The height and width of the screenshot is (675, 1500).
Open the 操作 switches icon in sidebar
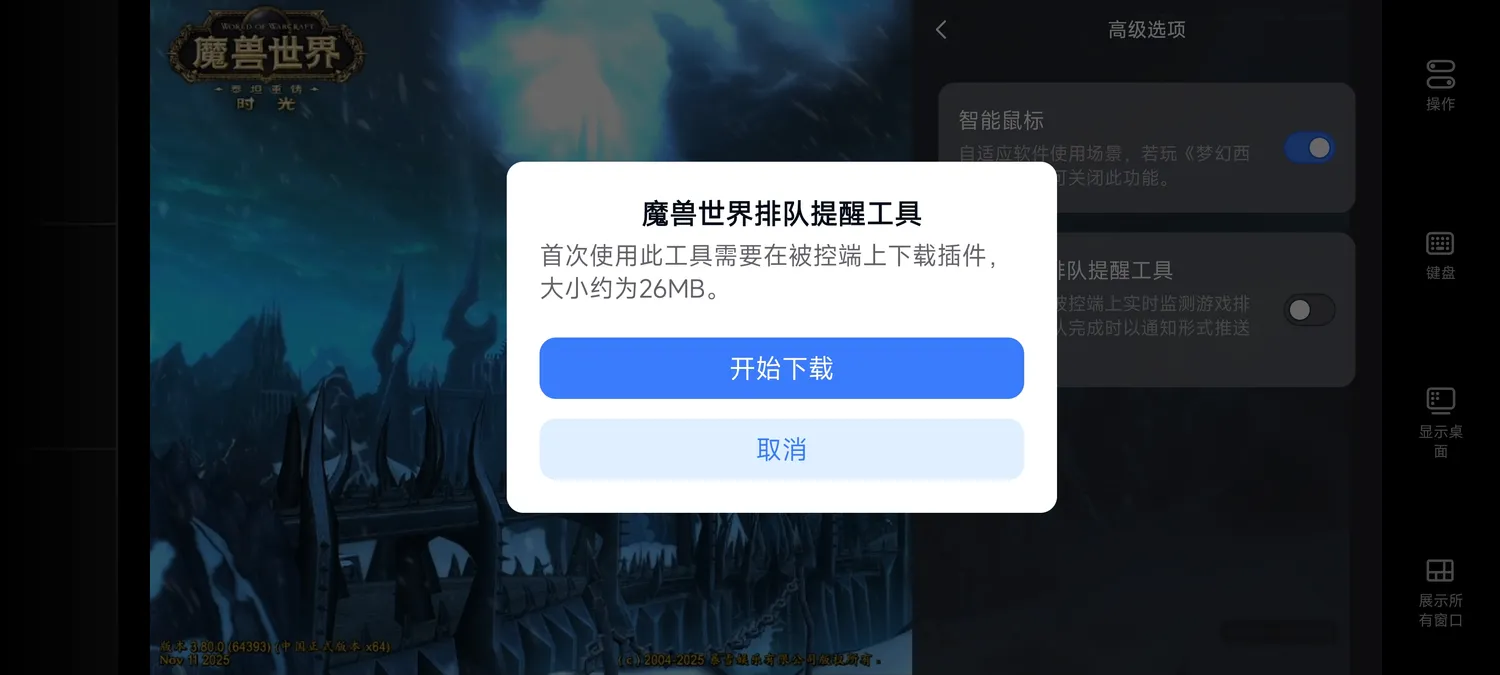pyautogui.click(x=1440, y=74)
